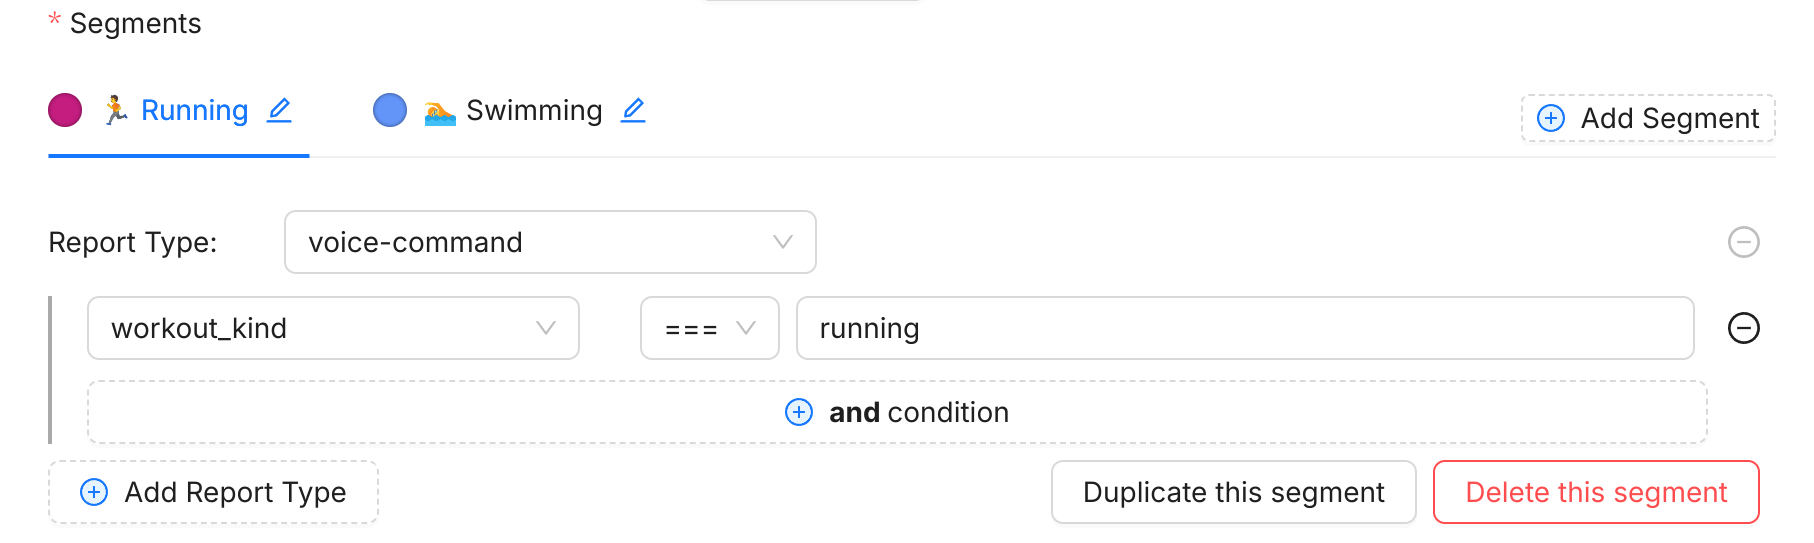Edit the Swimming segment name pencil icon
1814x543 pixels.
tap(633, 110)
